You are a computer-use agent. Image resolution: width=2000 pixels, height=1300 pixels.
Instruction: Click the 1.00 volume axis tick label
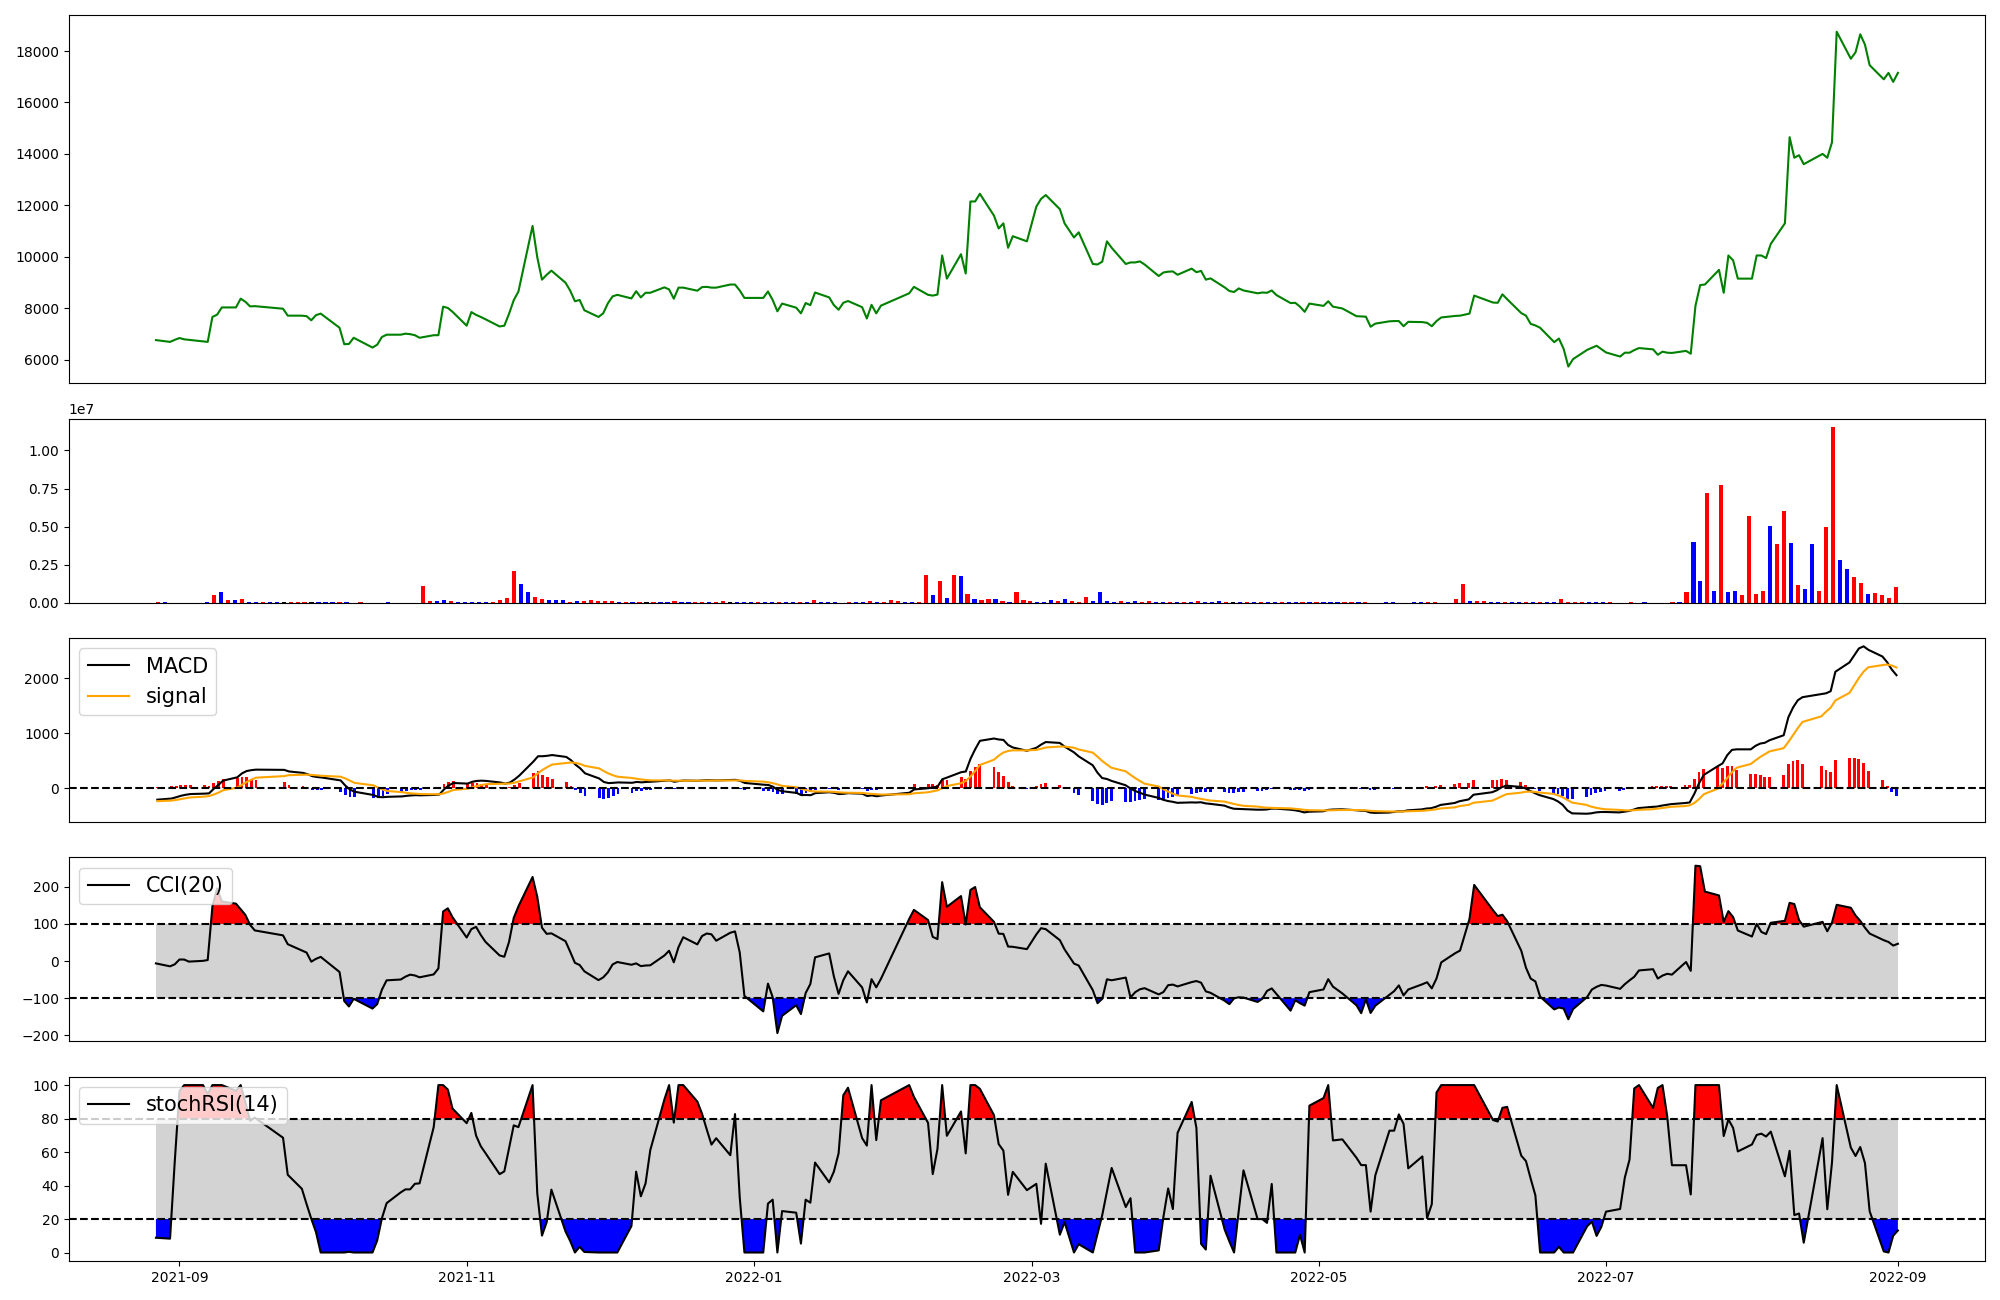click(x=43, y=452)
